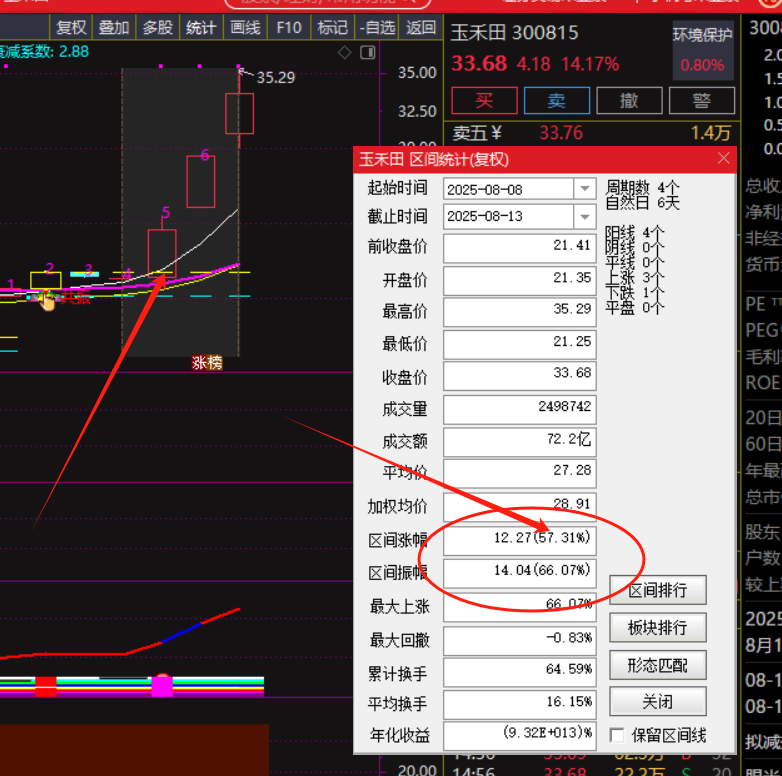Click the 最低价 value 21.25

point(520,344)
